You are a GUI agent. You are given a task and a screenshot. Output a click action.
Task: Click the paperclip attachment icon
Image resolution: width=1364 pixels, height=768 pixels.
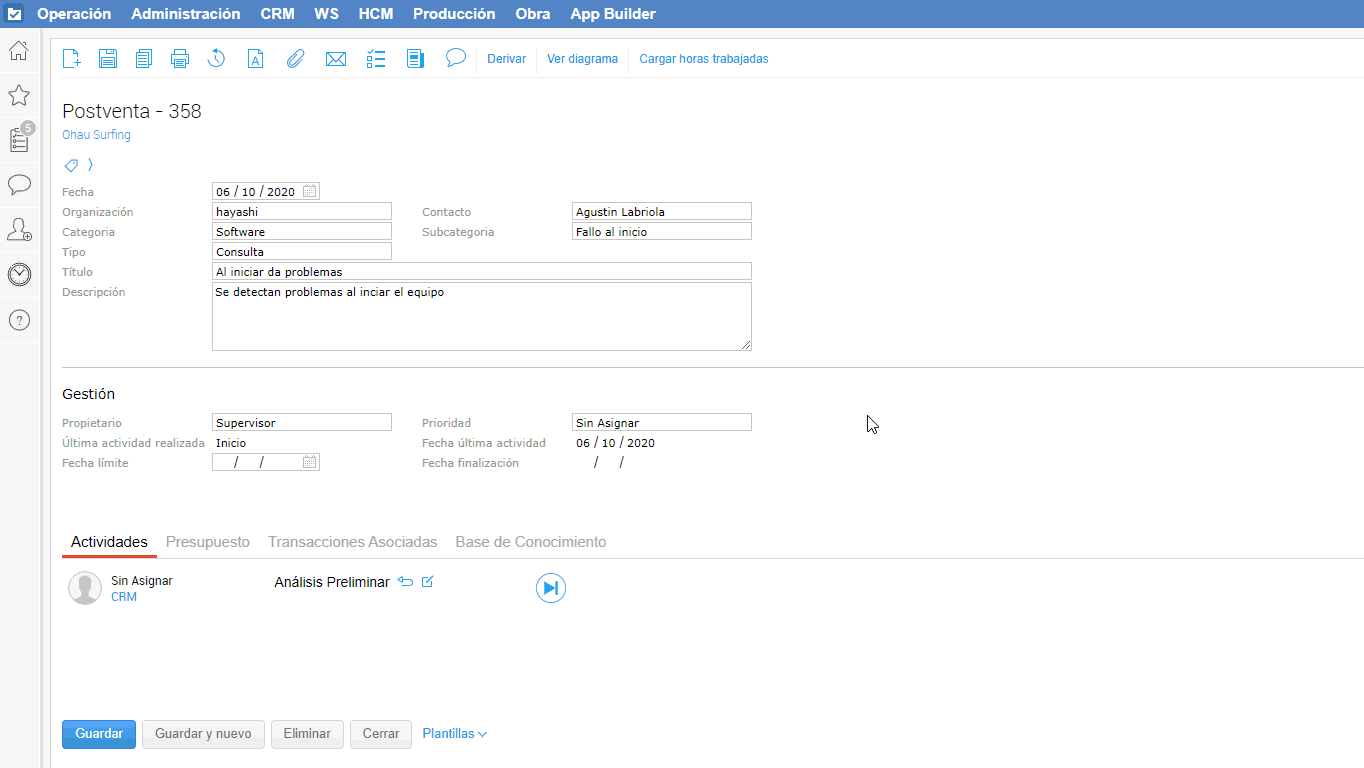click(295, 59)
